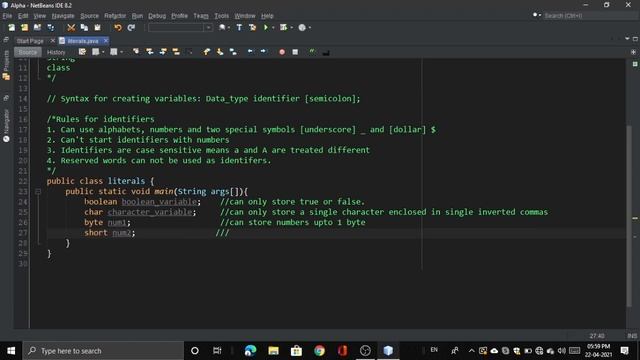Click the Build Project hammer icon

tap(239, 28)
